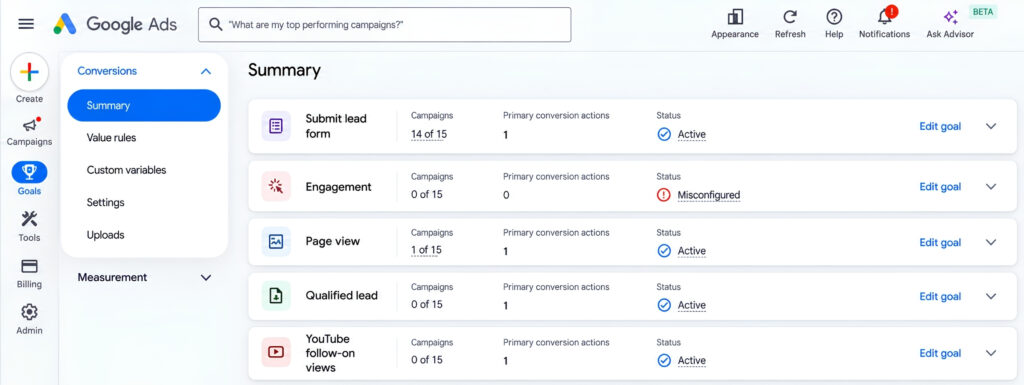Open the hamburger main menu
The image size is (1024, 385).
(x=26, y=24)
